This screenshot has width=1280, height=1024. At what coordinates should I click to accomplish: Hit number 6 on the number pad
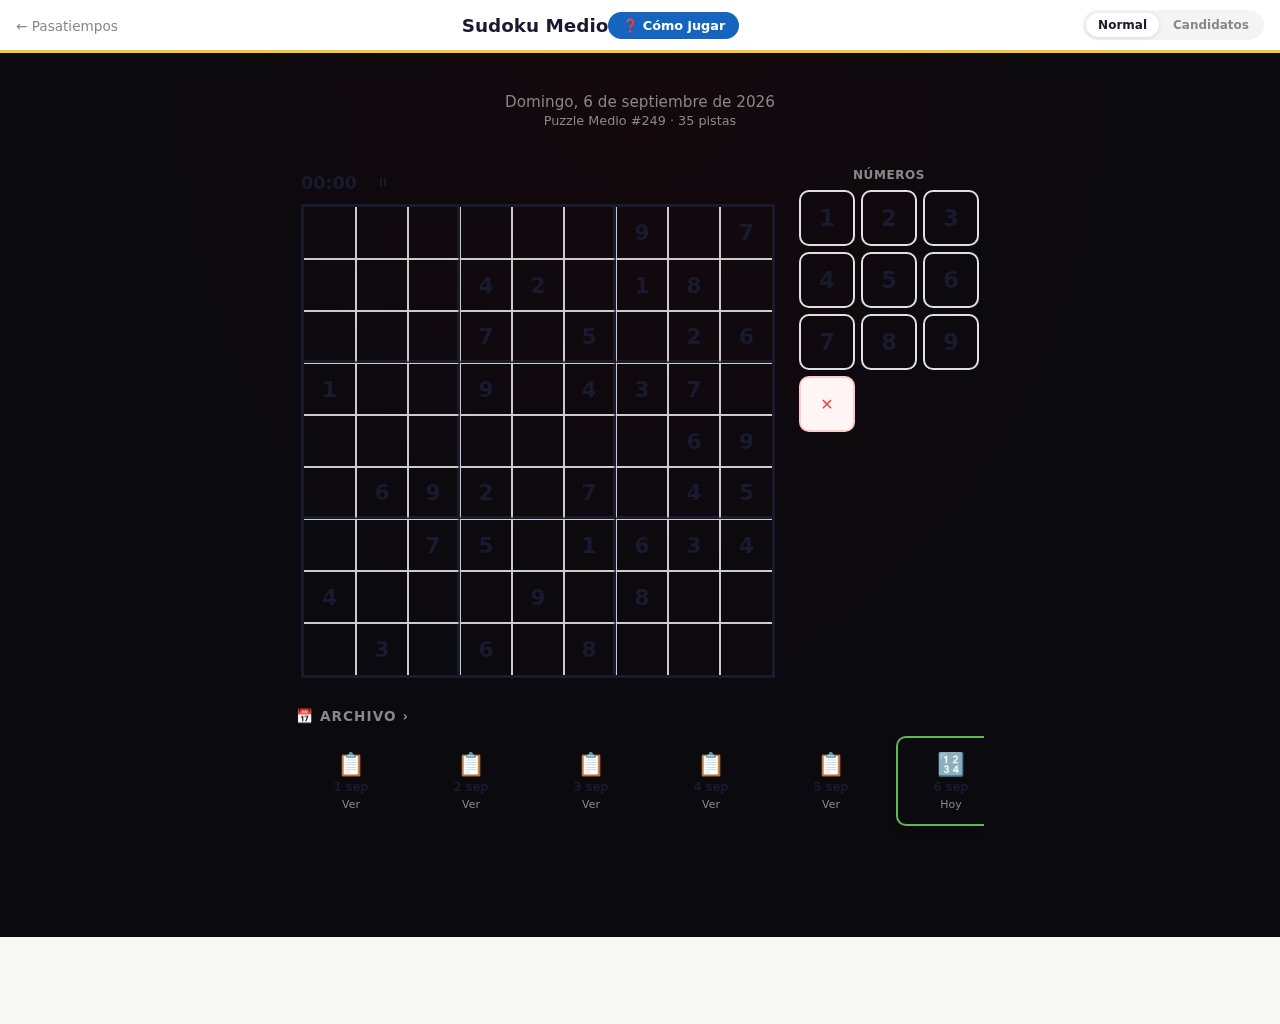coord(951,280)
